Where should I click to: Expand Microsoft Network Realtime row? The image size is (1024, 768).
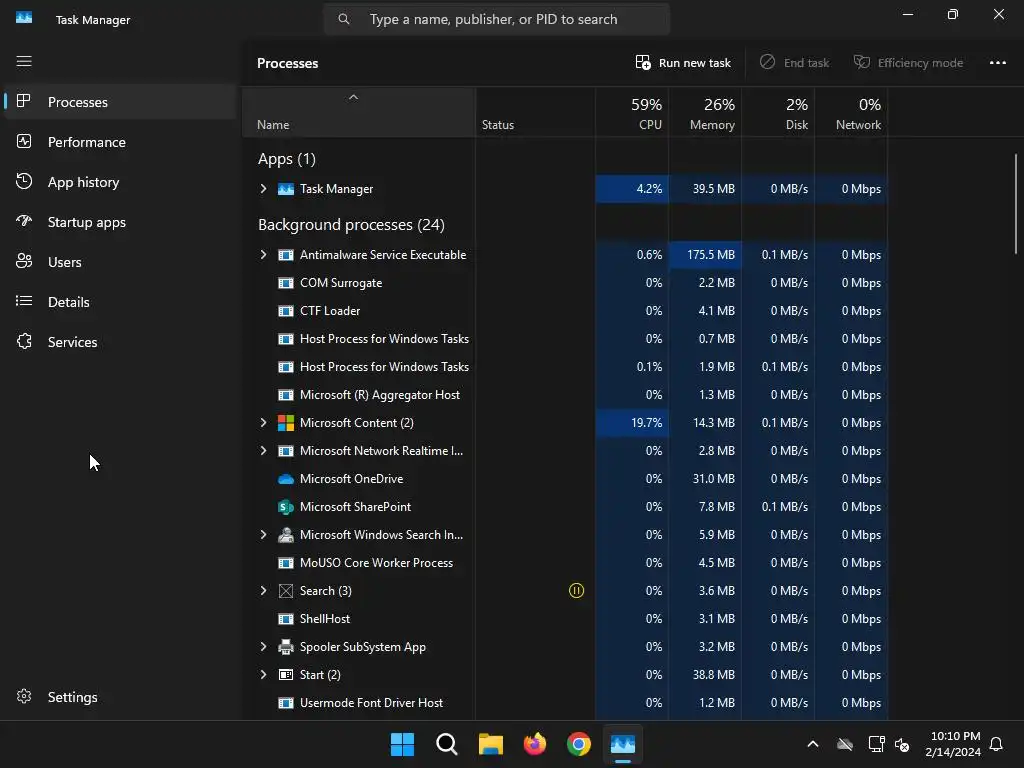click(263, 451)
